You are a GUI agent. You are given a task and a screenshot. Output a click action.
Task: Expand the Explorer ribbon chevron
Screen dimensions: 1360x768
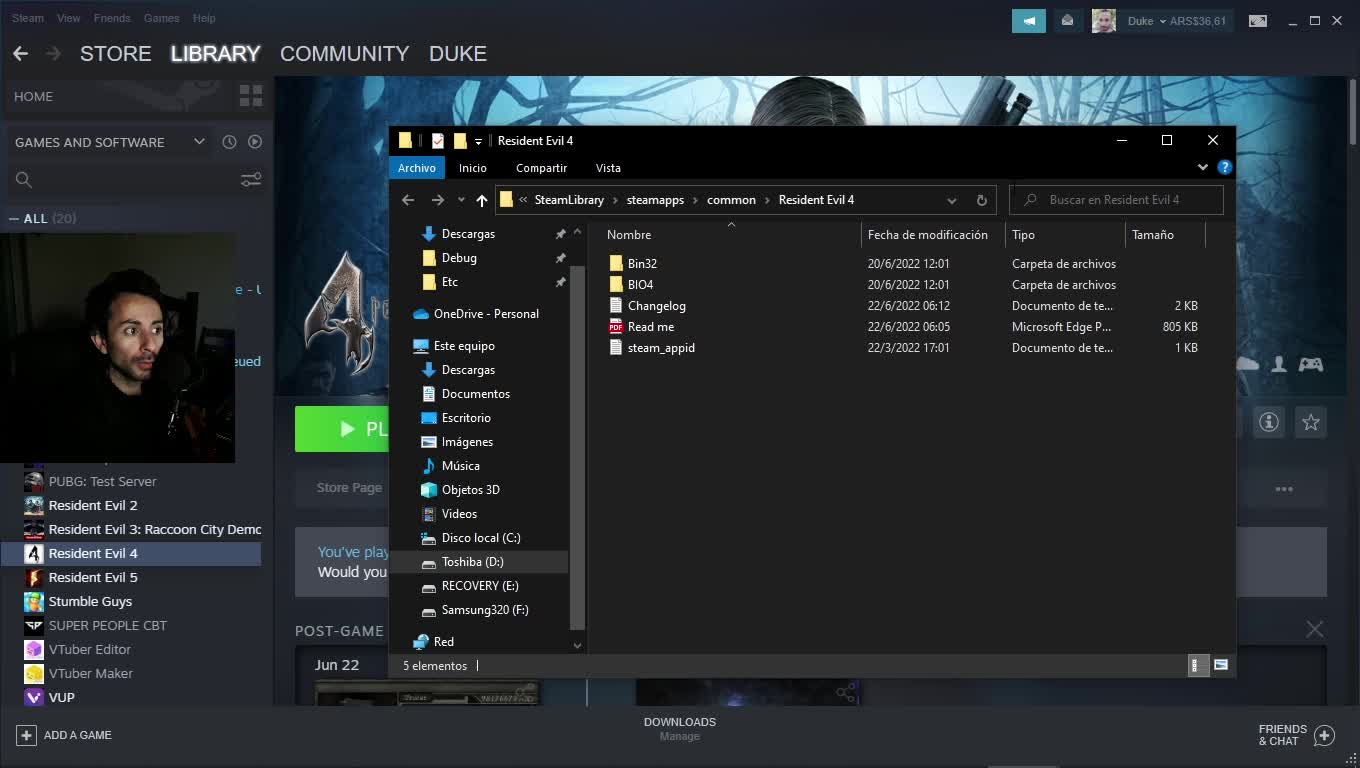[1203, 168]
